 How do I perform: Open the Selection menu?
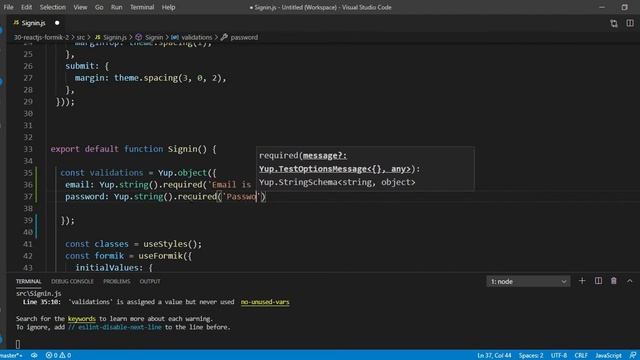53,7
